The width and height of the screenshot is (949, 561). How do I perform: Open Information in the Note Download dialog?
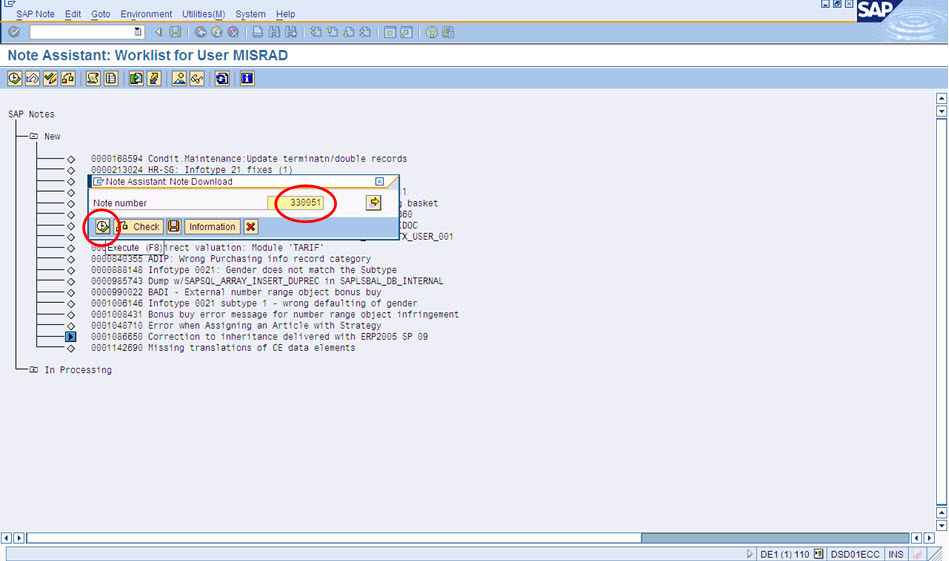[212, 226]
